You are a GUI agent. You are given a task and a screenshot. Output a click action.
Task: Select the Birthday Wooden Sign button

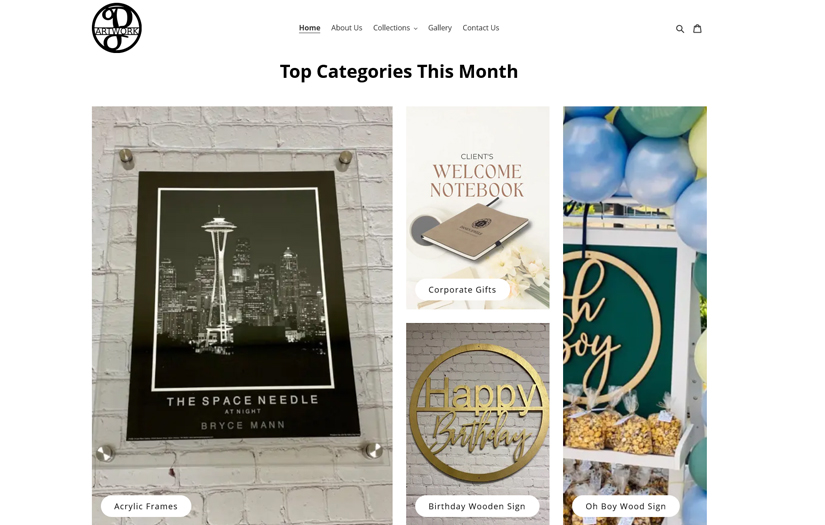tap(477, 506)
